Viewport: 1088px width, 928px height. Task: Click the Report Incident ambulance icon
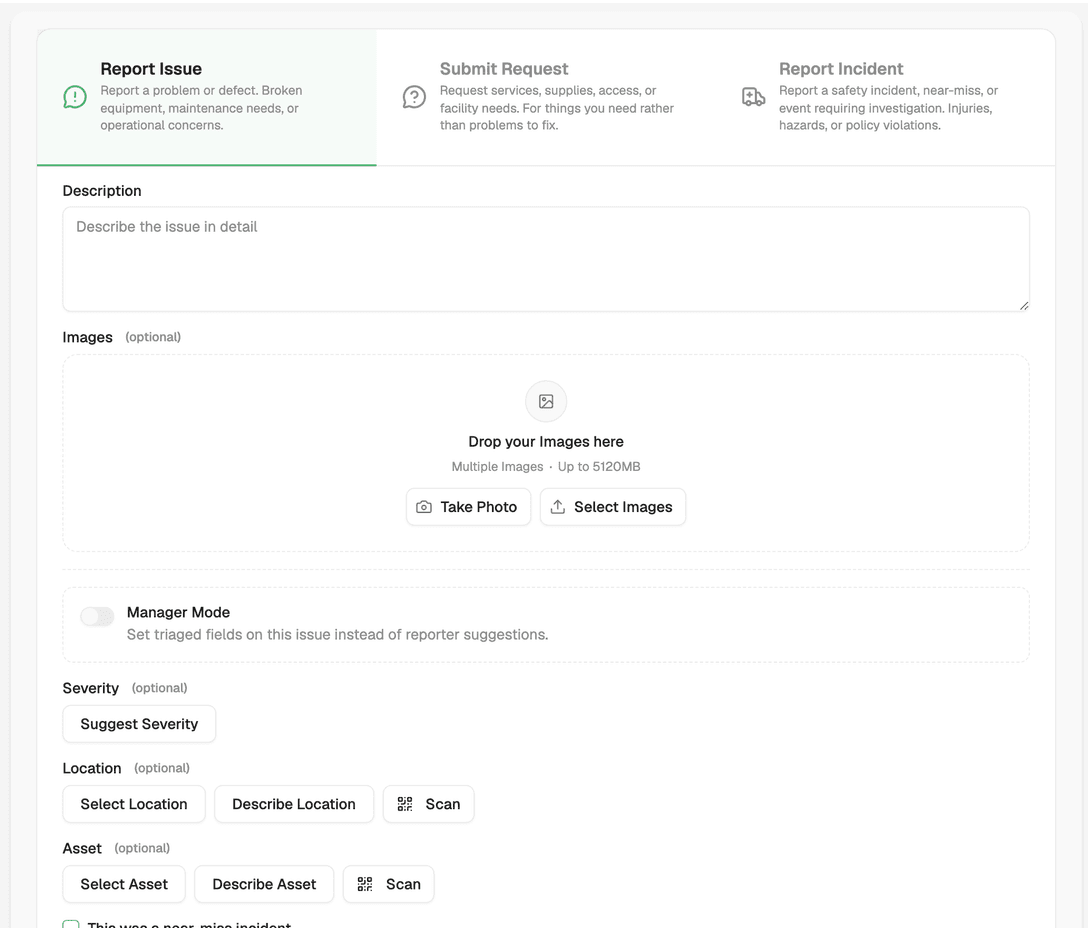coord(754,97)
